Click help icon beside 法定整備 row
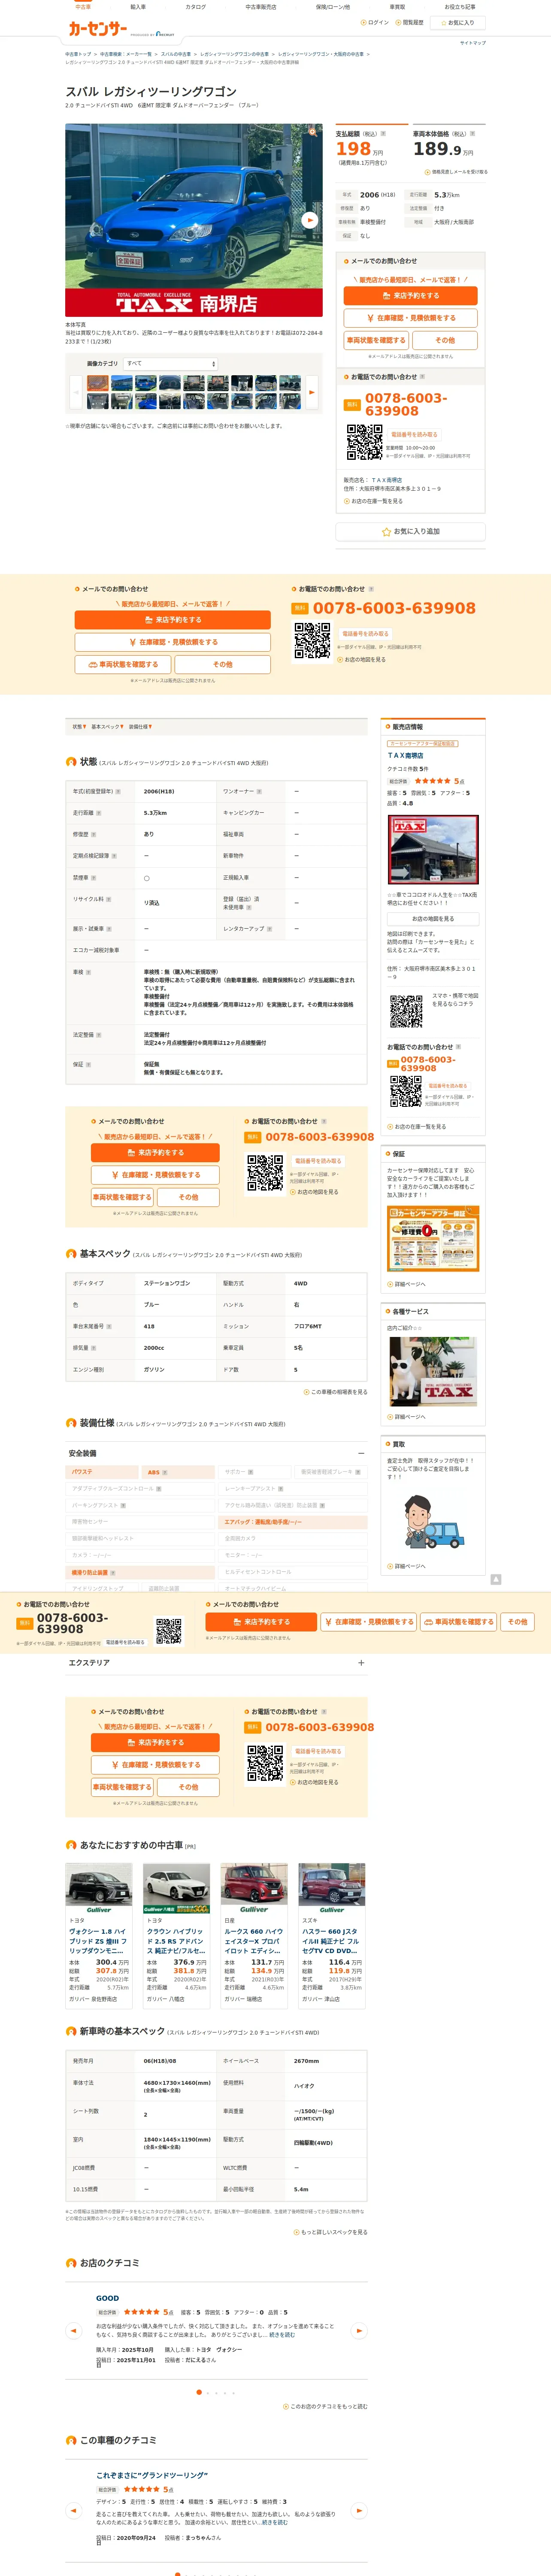The width and height of the screenshot is (551, 2576). [x=99, y=1035]
